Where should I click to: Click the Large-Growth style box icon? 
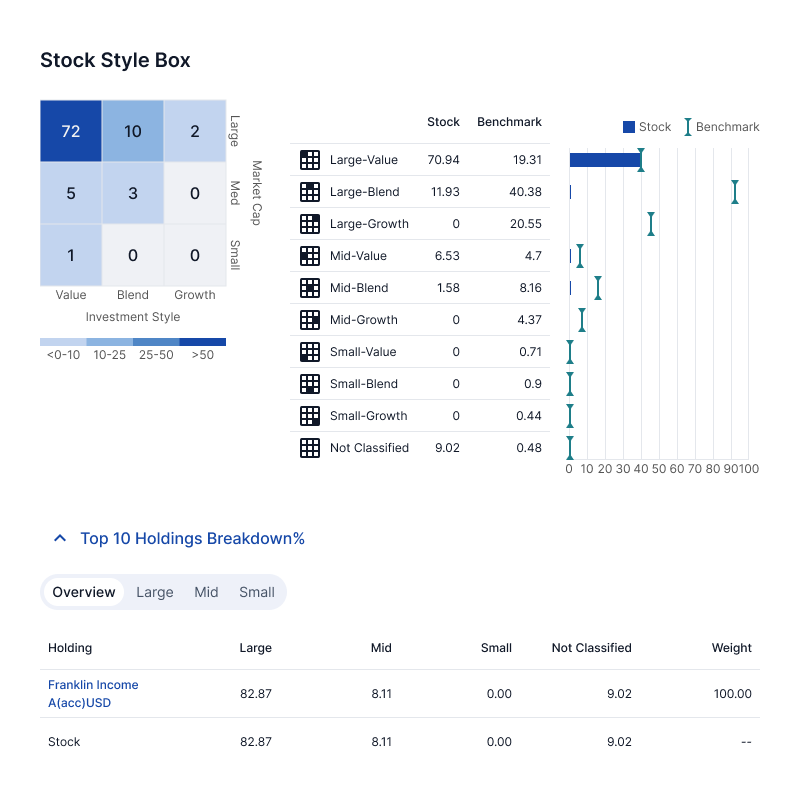[x=310, y=224]
